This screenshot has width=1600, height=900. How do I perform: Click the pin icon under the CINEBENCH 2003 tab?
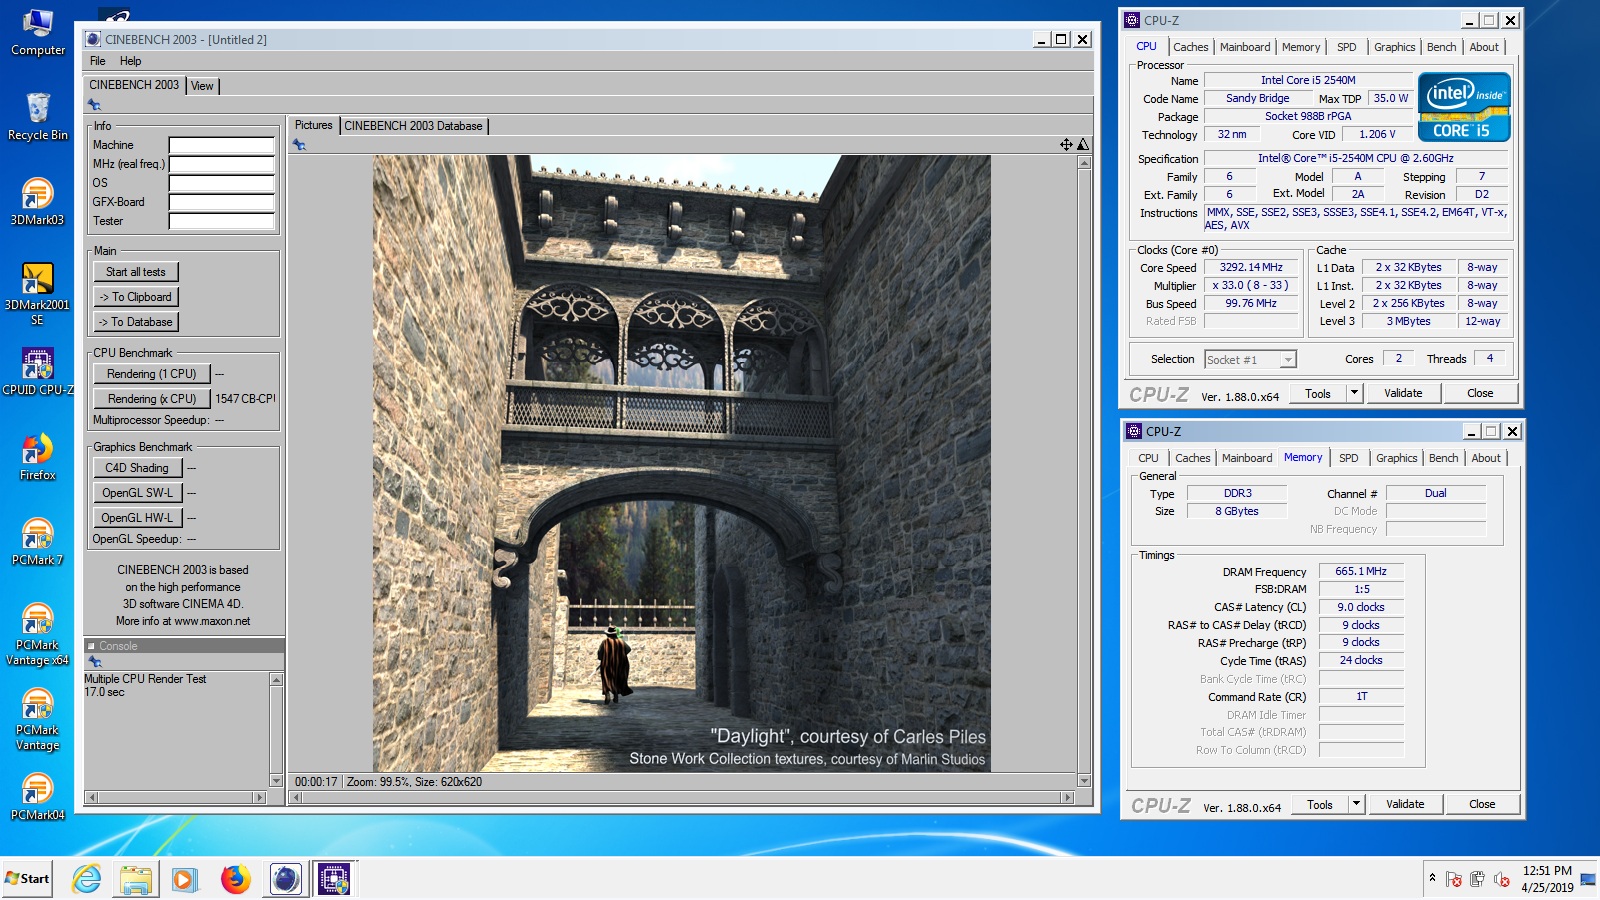point(95,104)
